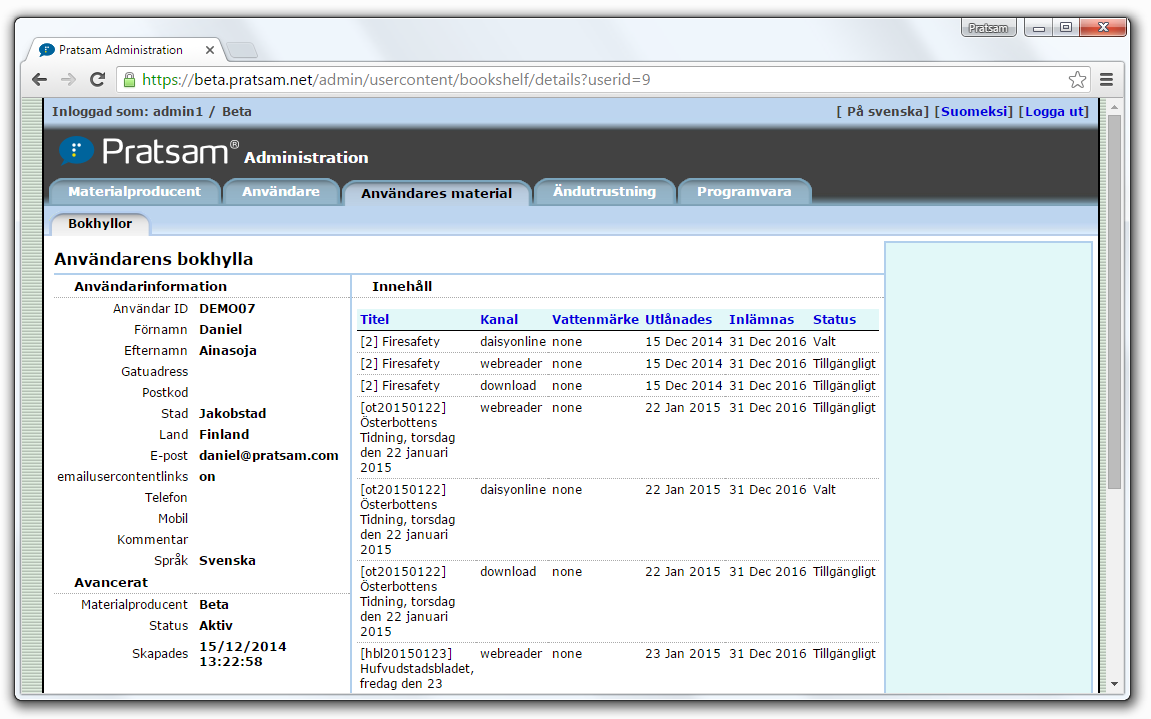The height and width of the screenshot is (719, 1151).
Task: Sort the table by the Titel column
Action: click(x=373, y=319)
